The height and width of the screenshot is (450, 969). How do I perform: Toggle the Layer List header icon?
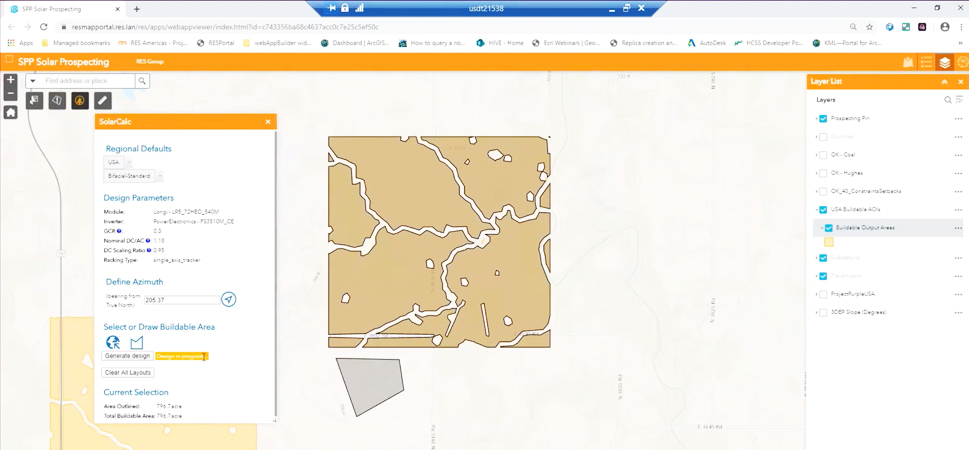pos(944,62)
